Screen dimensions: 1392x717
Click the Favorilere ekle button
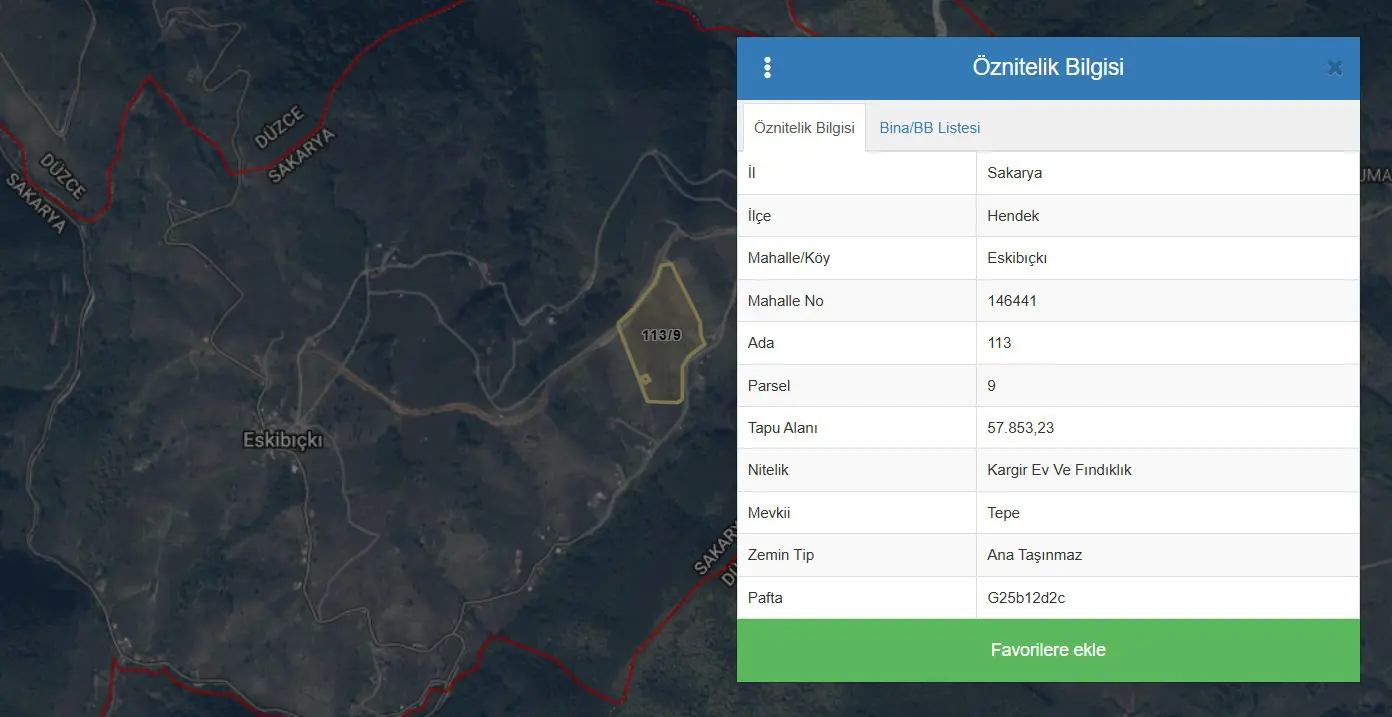1048,650
